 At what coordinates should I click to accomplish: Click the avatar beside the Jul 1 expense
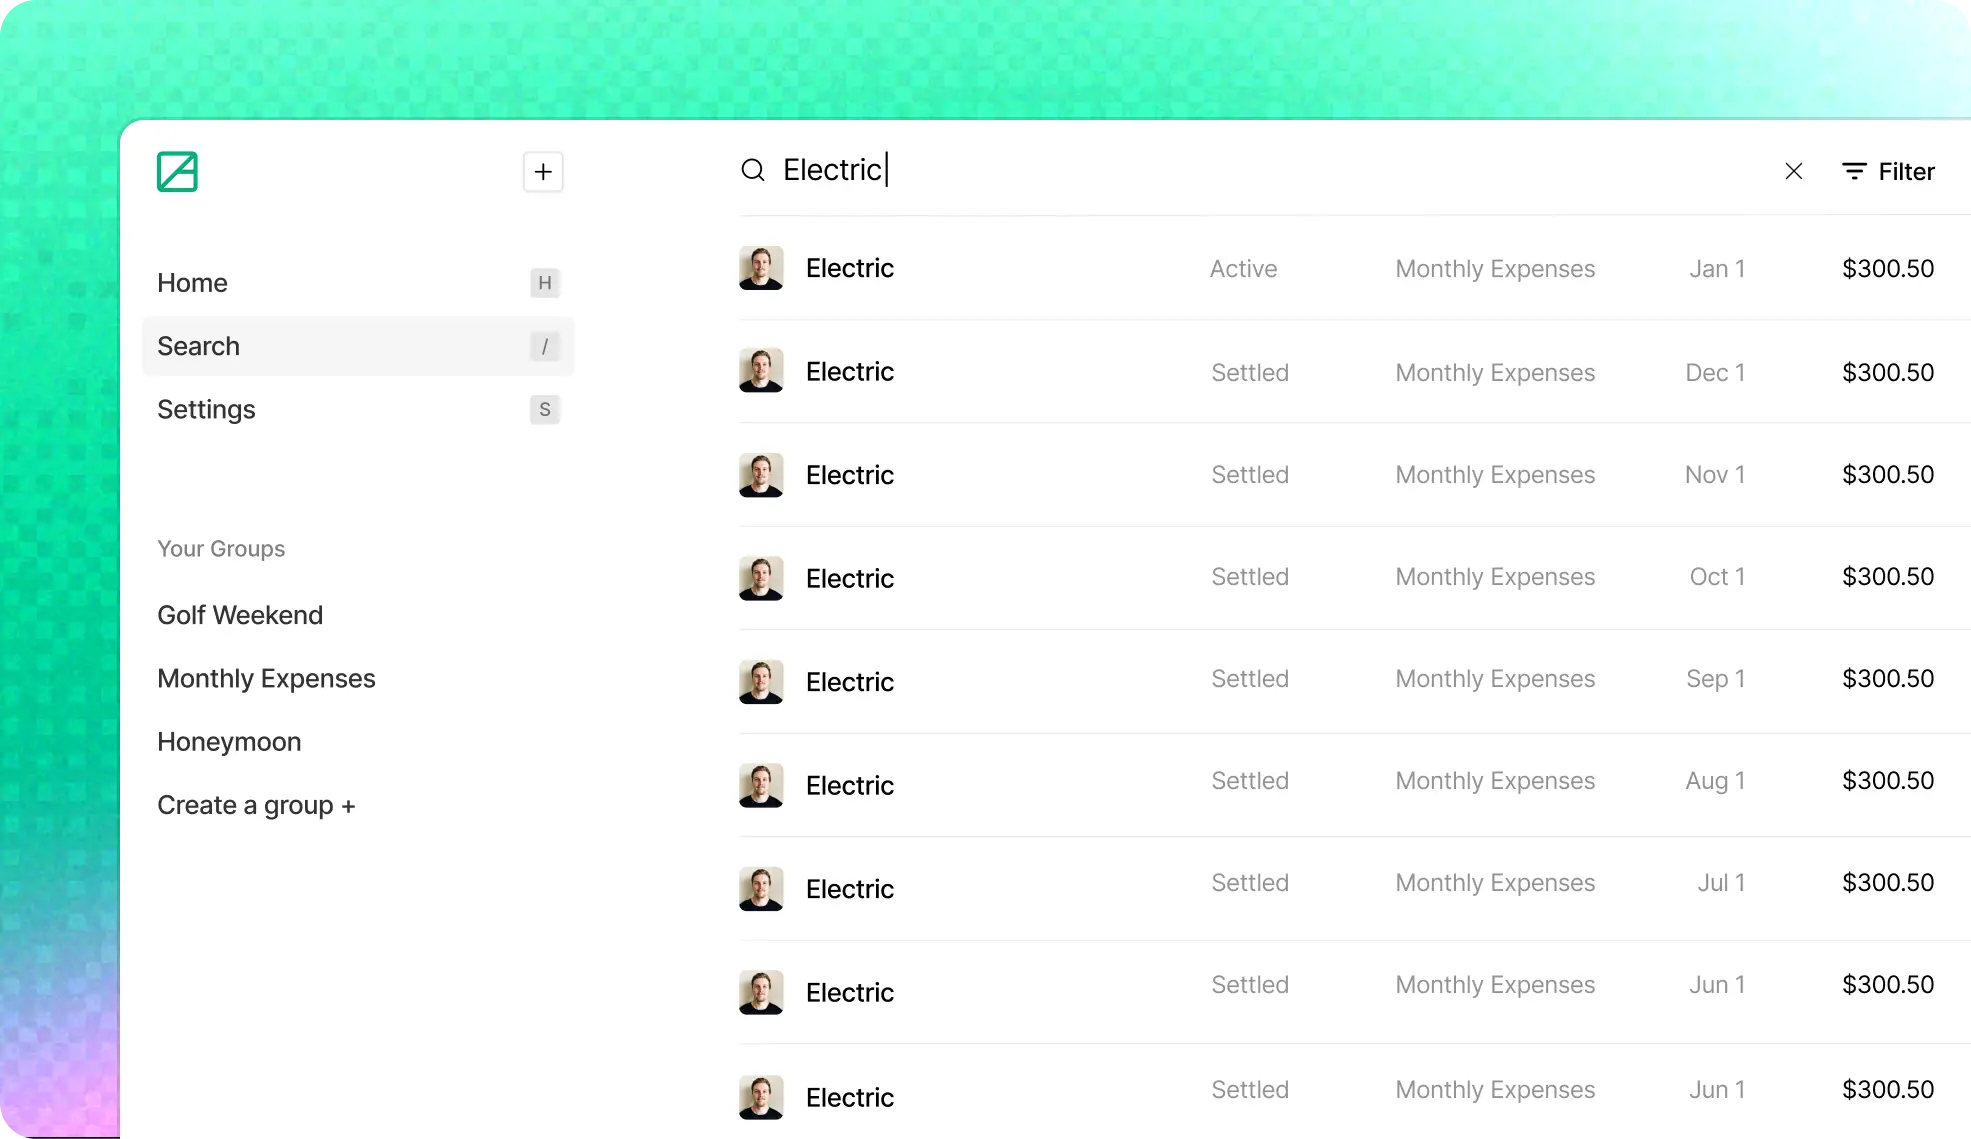click(761, 887)
